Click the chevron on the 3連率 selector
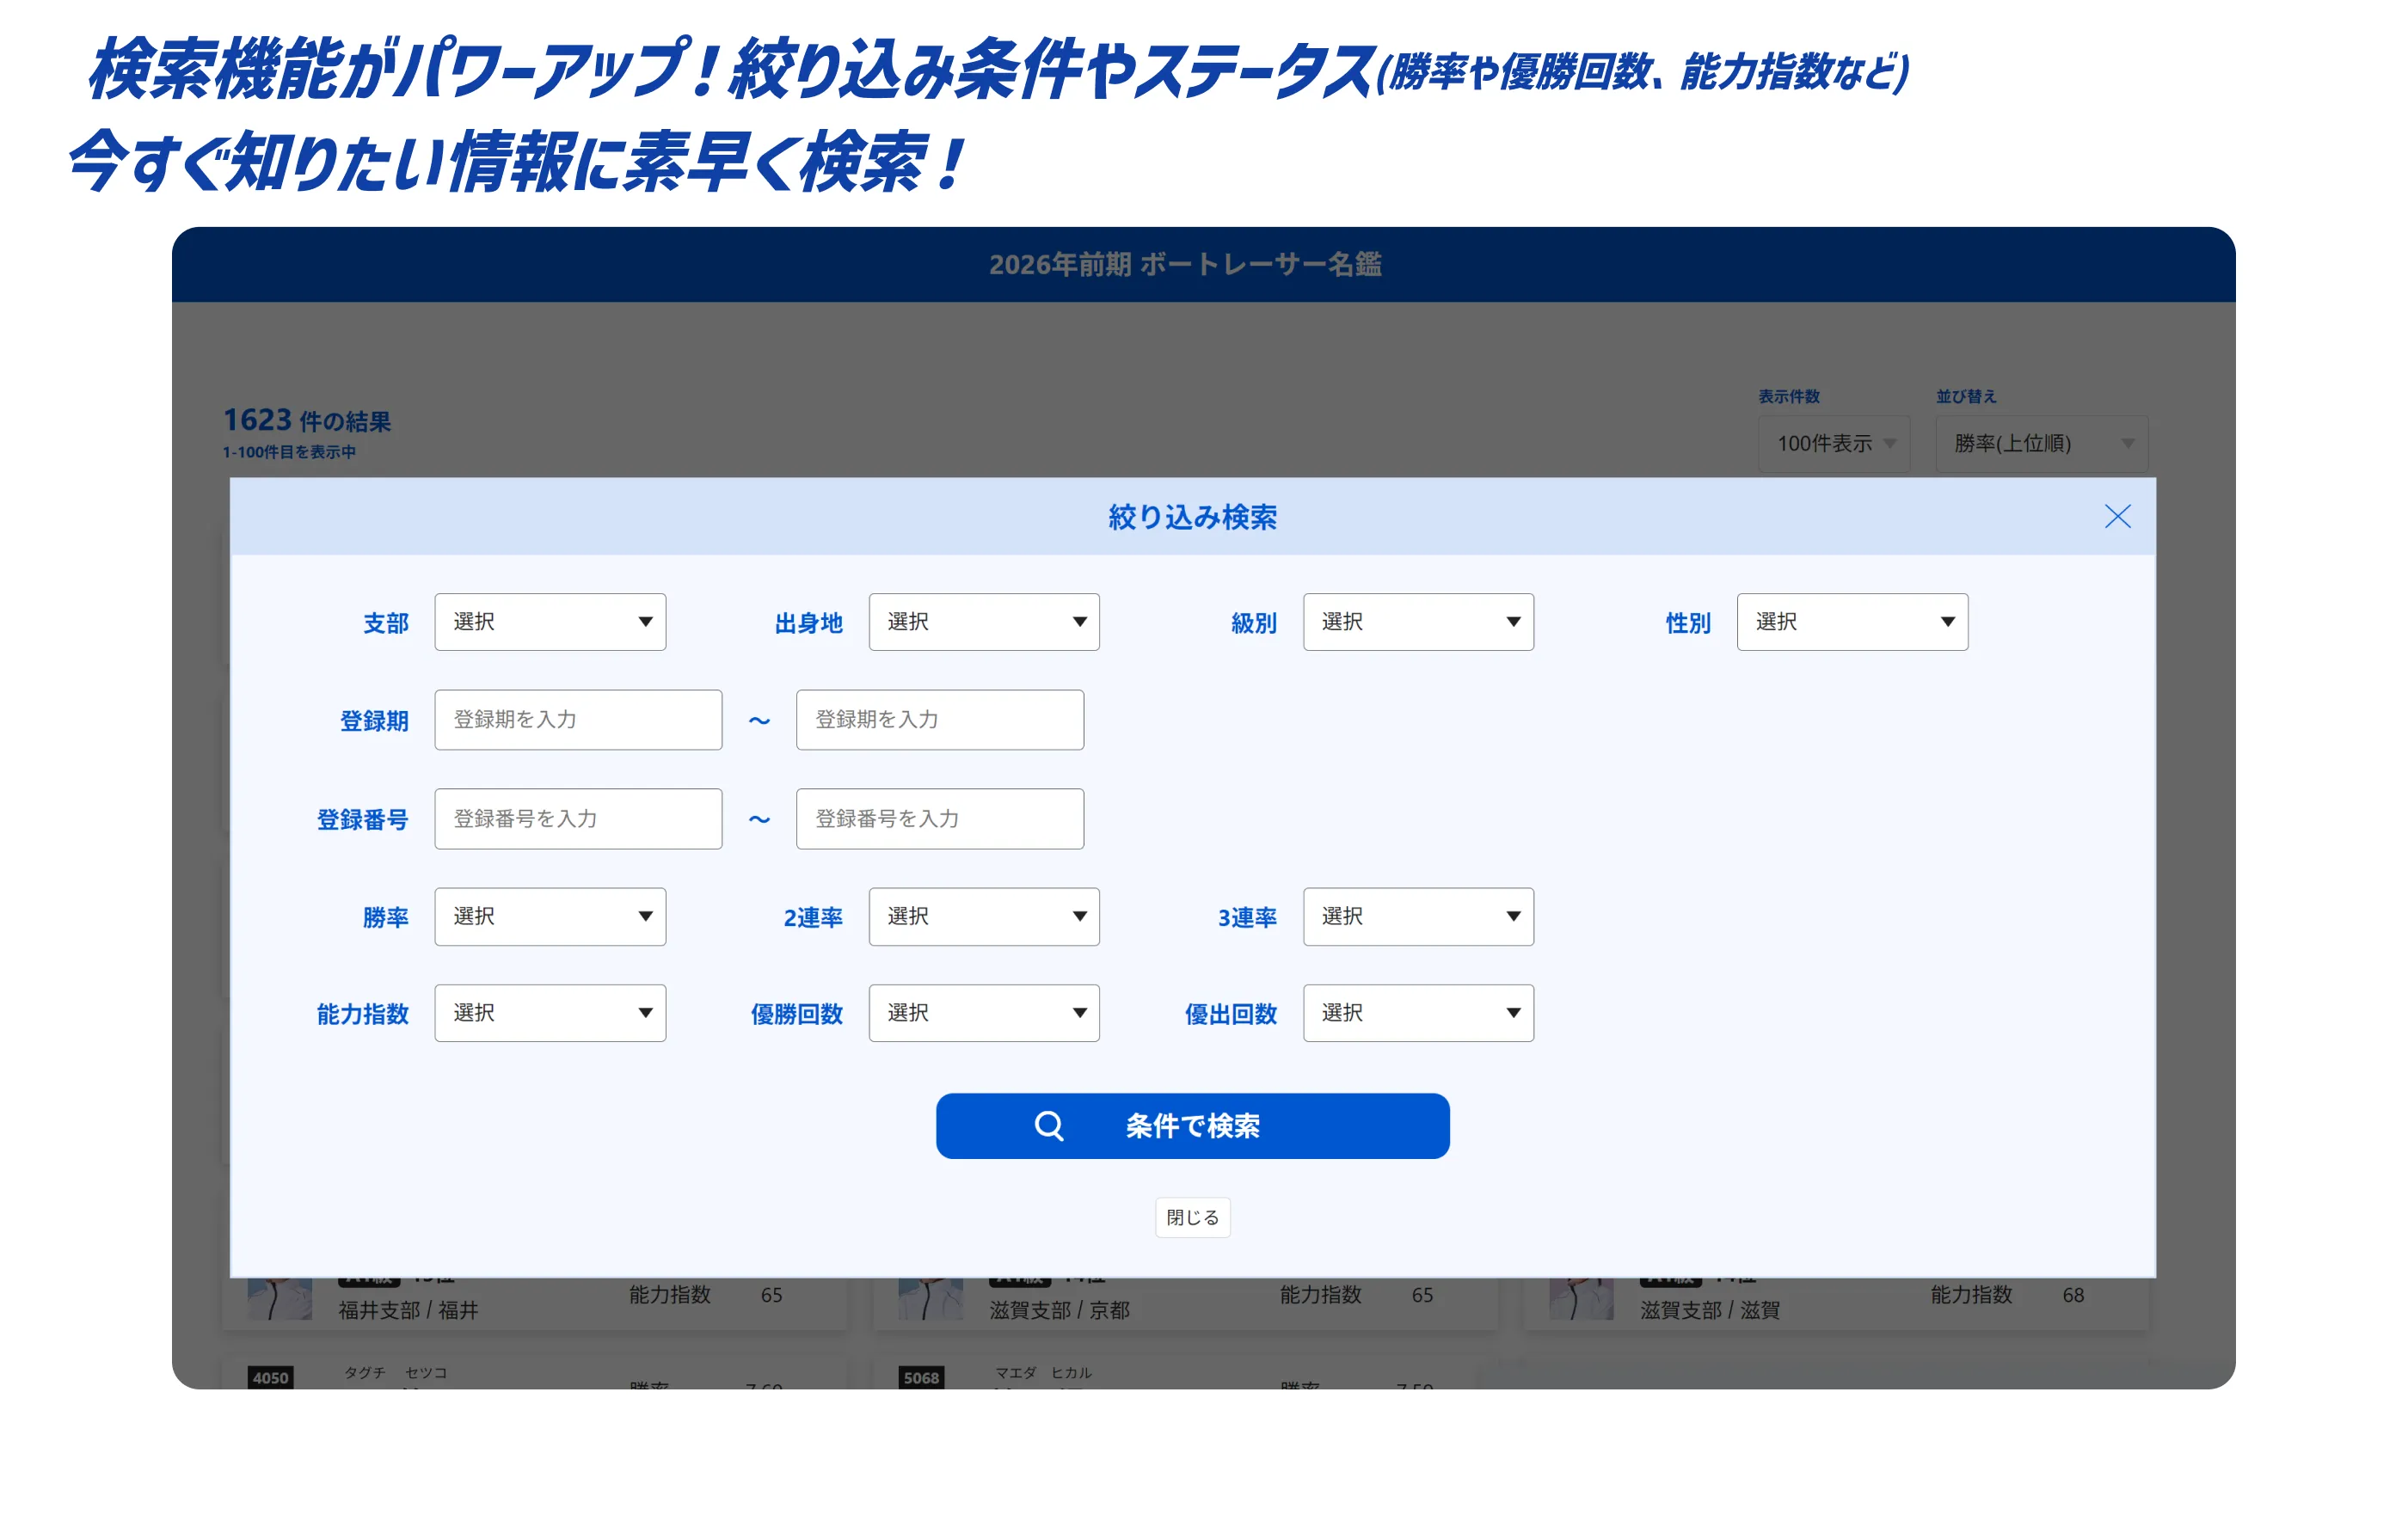This screenshot has width=2408, height=1527. (x=1513, y=916)
